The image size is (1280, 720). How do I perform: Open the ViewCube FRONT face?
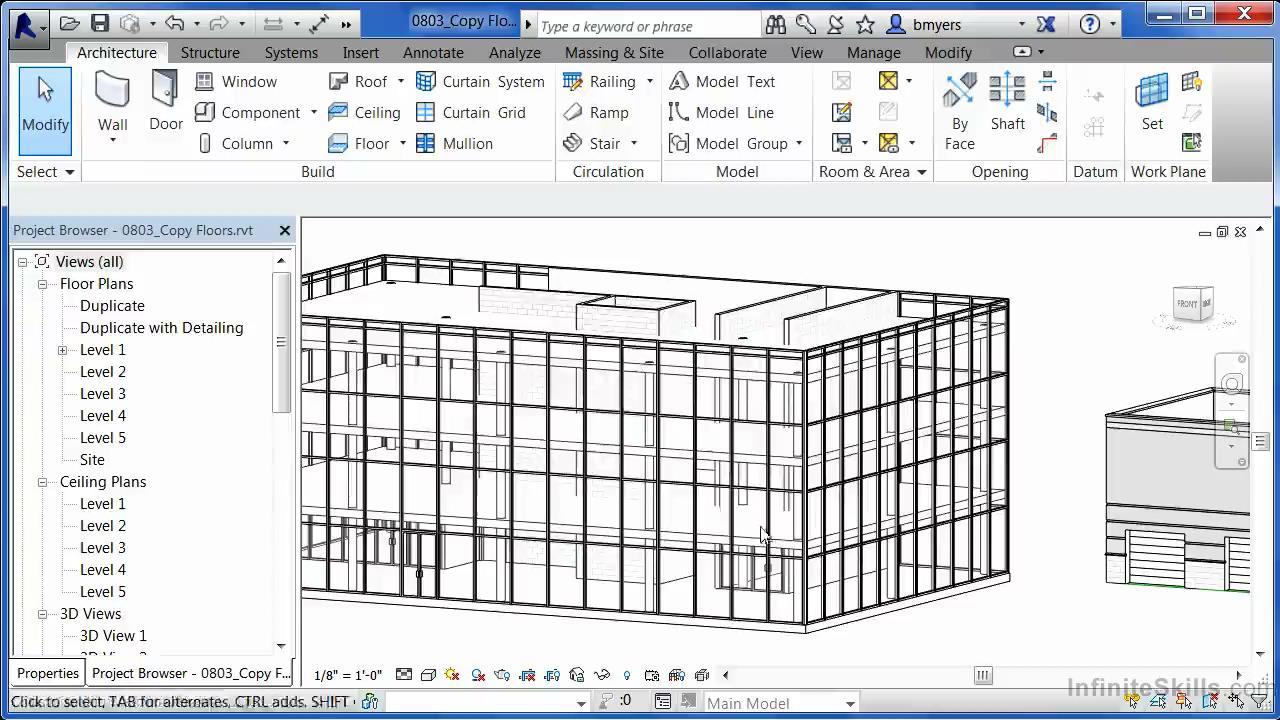[x=1187, y=304]
